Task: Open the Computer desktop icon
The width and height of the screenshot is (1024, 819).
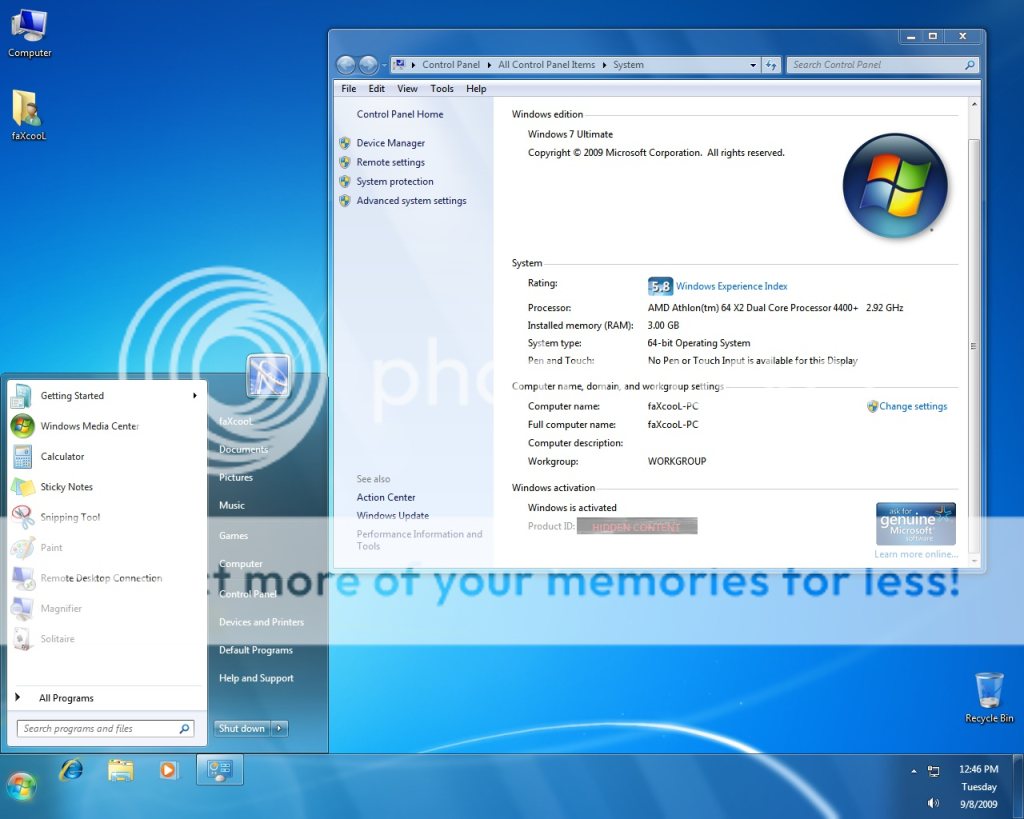Action: click(29, 33)
